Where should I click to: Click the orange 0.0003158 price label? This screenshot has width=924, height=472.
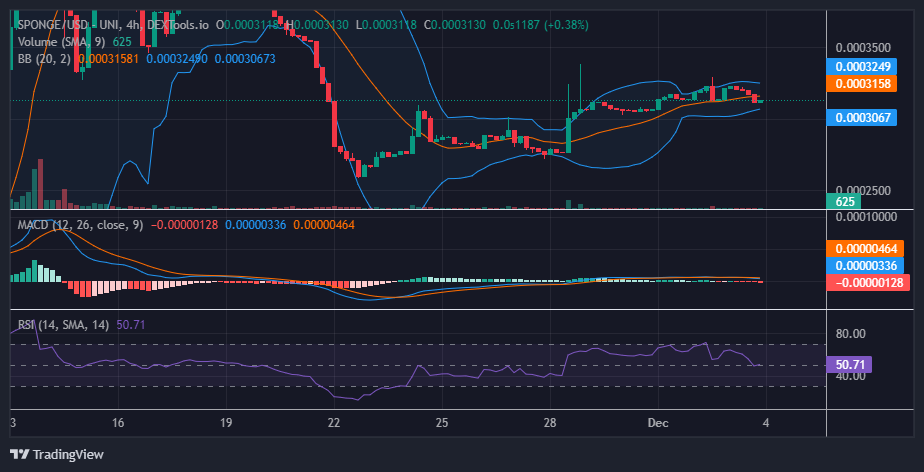862,83
